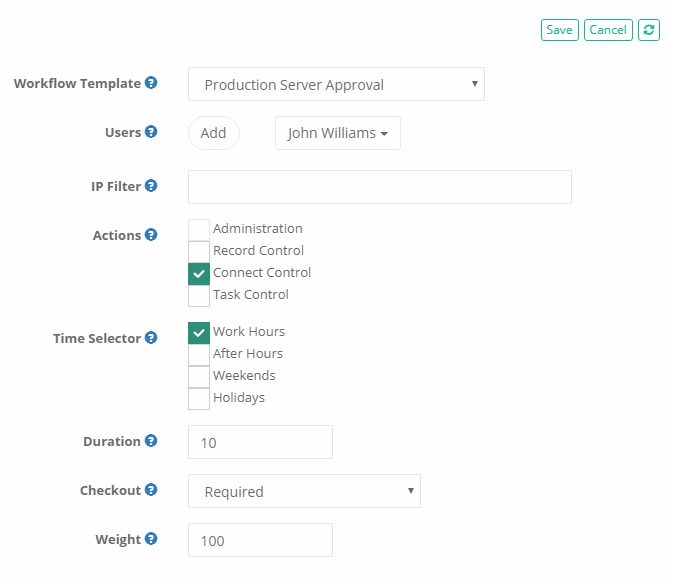Expand the John Williams user dropdown
Image resolution: width=673 pixels, height=583 pixels.
337,133
